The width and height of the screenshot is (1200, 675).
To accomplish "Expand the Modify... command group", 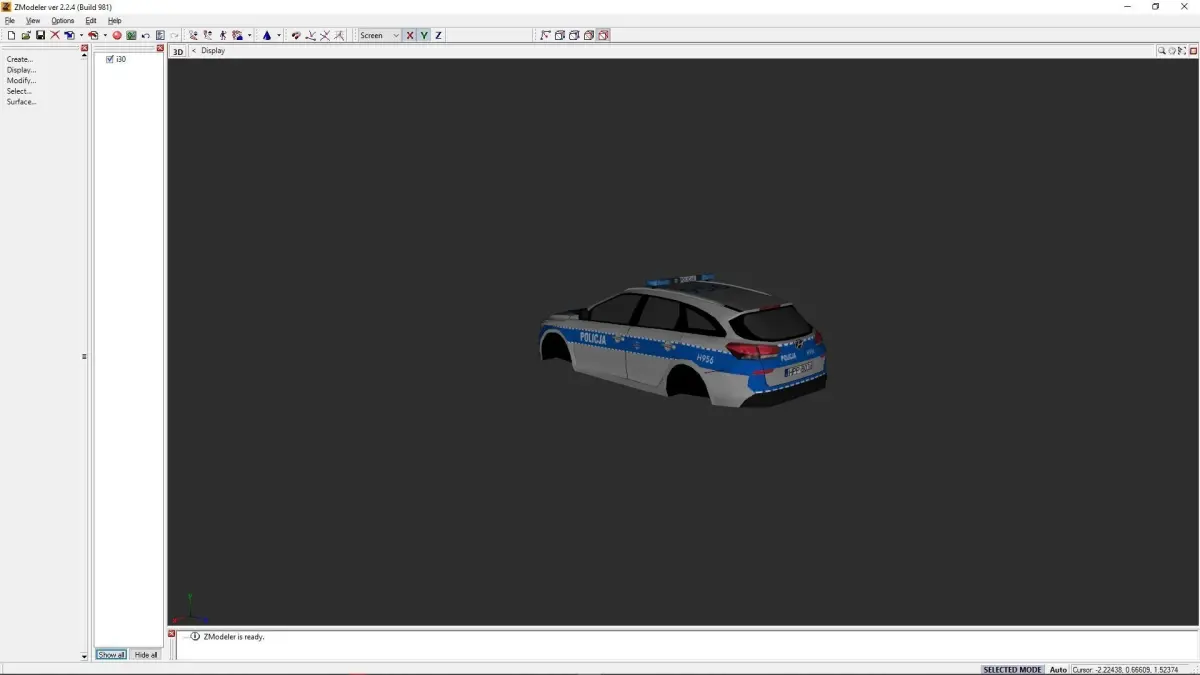I will click(x=21, y=80).
